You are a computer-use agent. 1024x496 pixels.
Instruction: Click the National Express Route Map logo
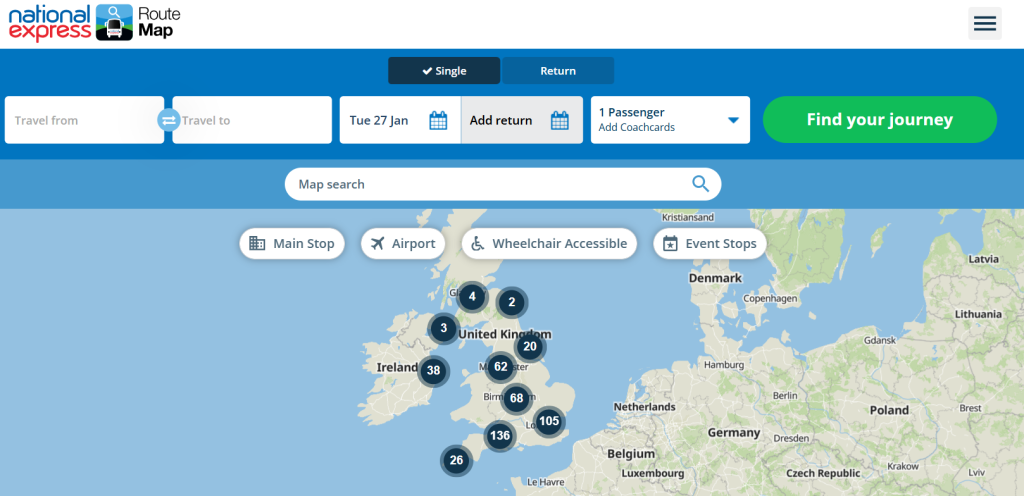point(95,22)
